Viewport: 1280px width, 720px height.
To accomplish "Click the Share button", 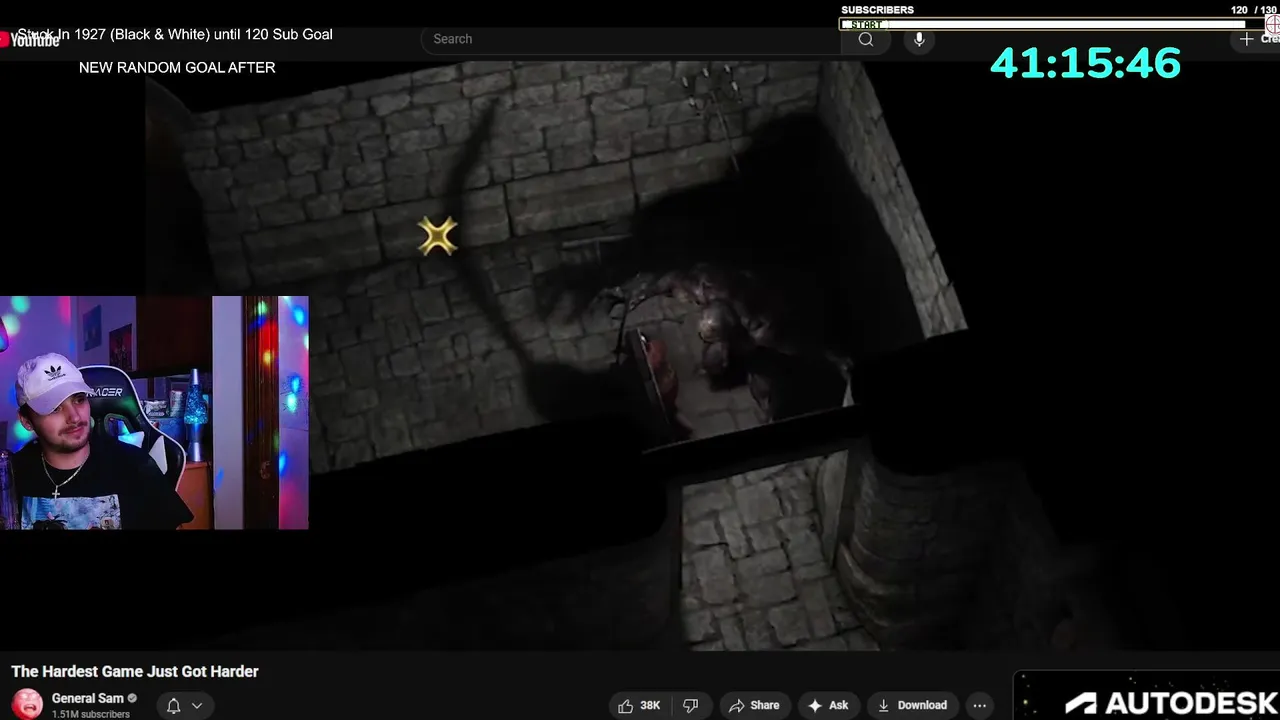I will pyautogui.click(x=754, y=705).
